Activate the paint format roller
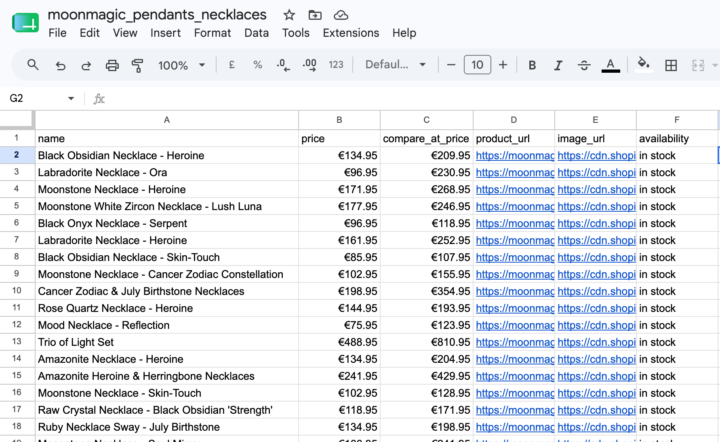Viewport: 720px width, 442px height. pos(137,65)
